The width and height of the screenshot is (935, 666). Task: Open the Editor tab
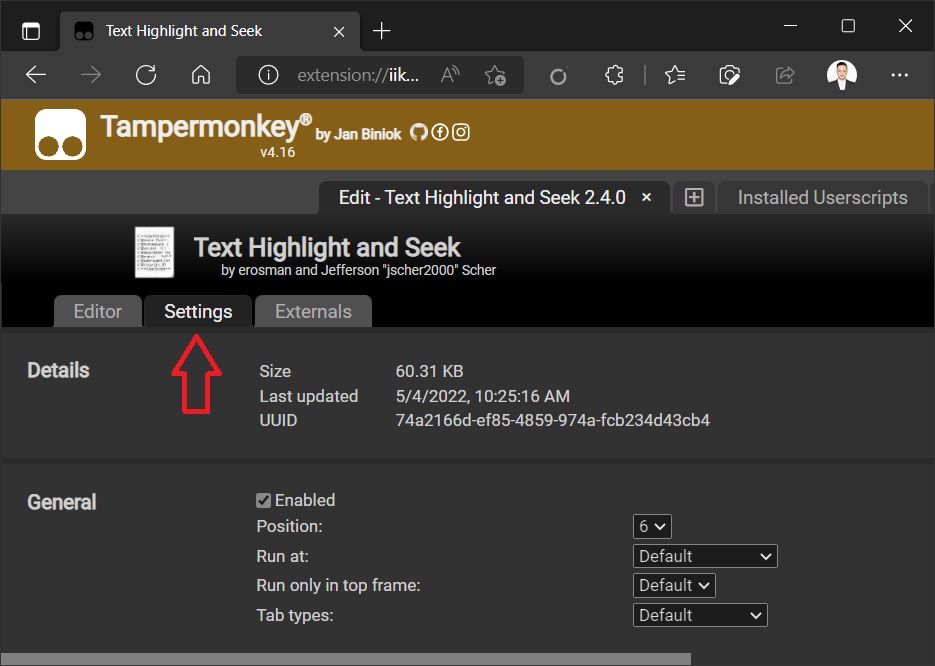98,311
